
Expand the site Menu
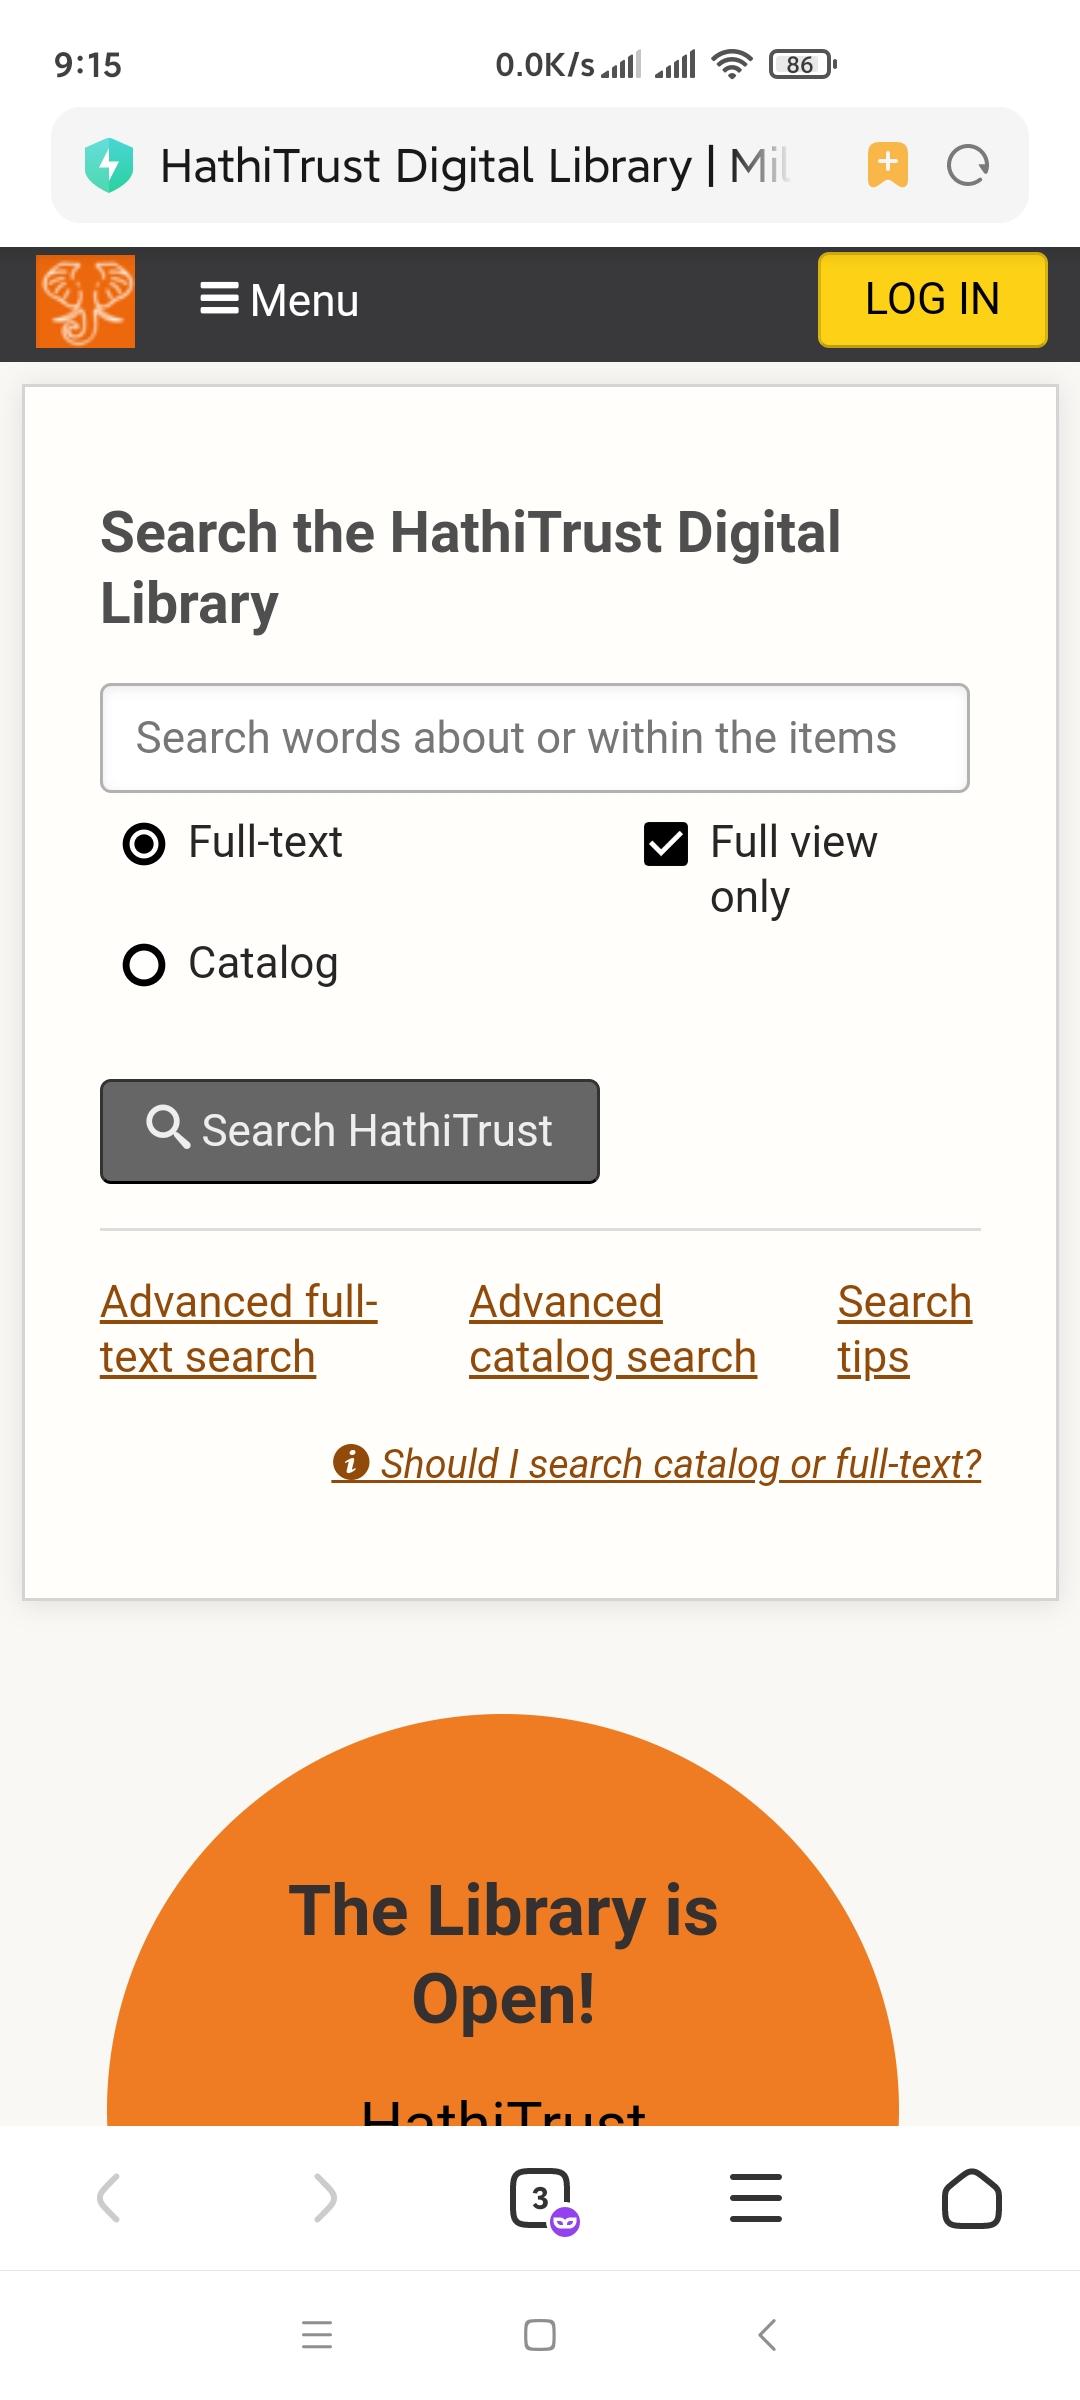coord(279,300)
